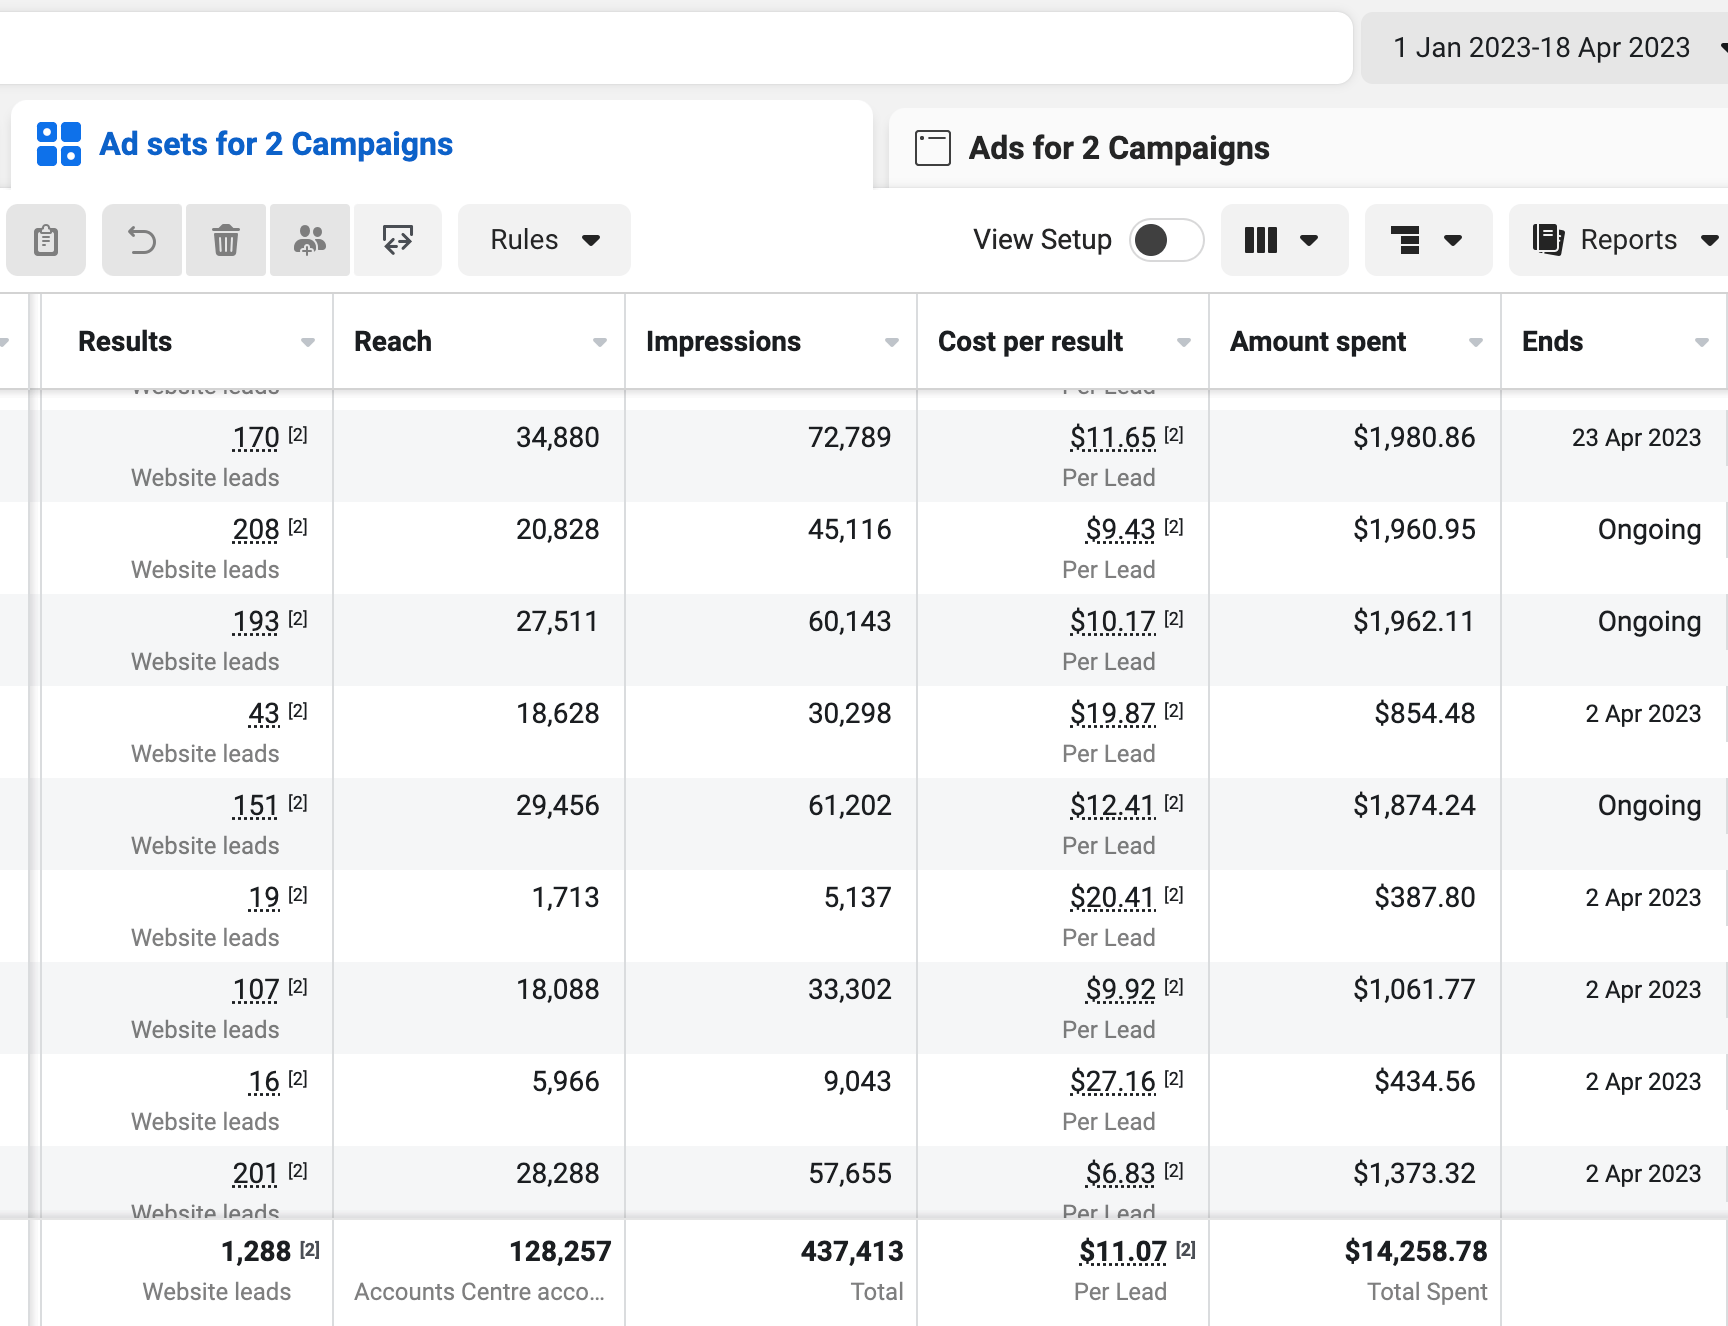Open the Reports dropdown menu
Viewport: 1728px width, 1326px height.
point(1622,240)
